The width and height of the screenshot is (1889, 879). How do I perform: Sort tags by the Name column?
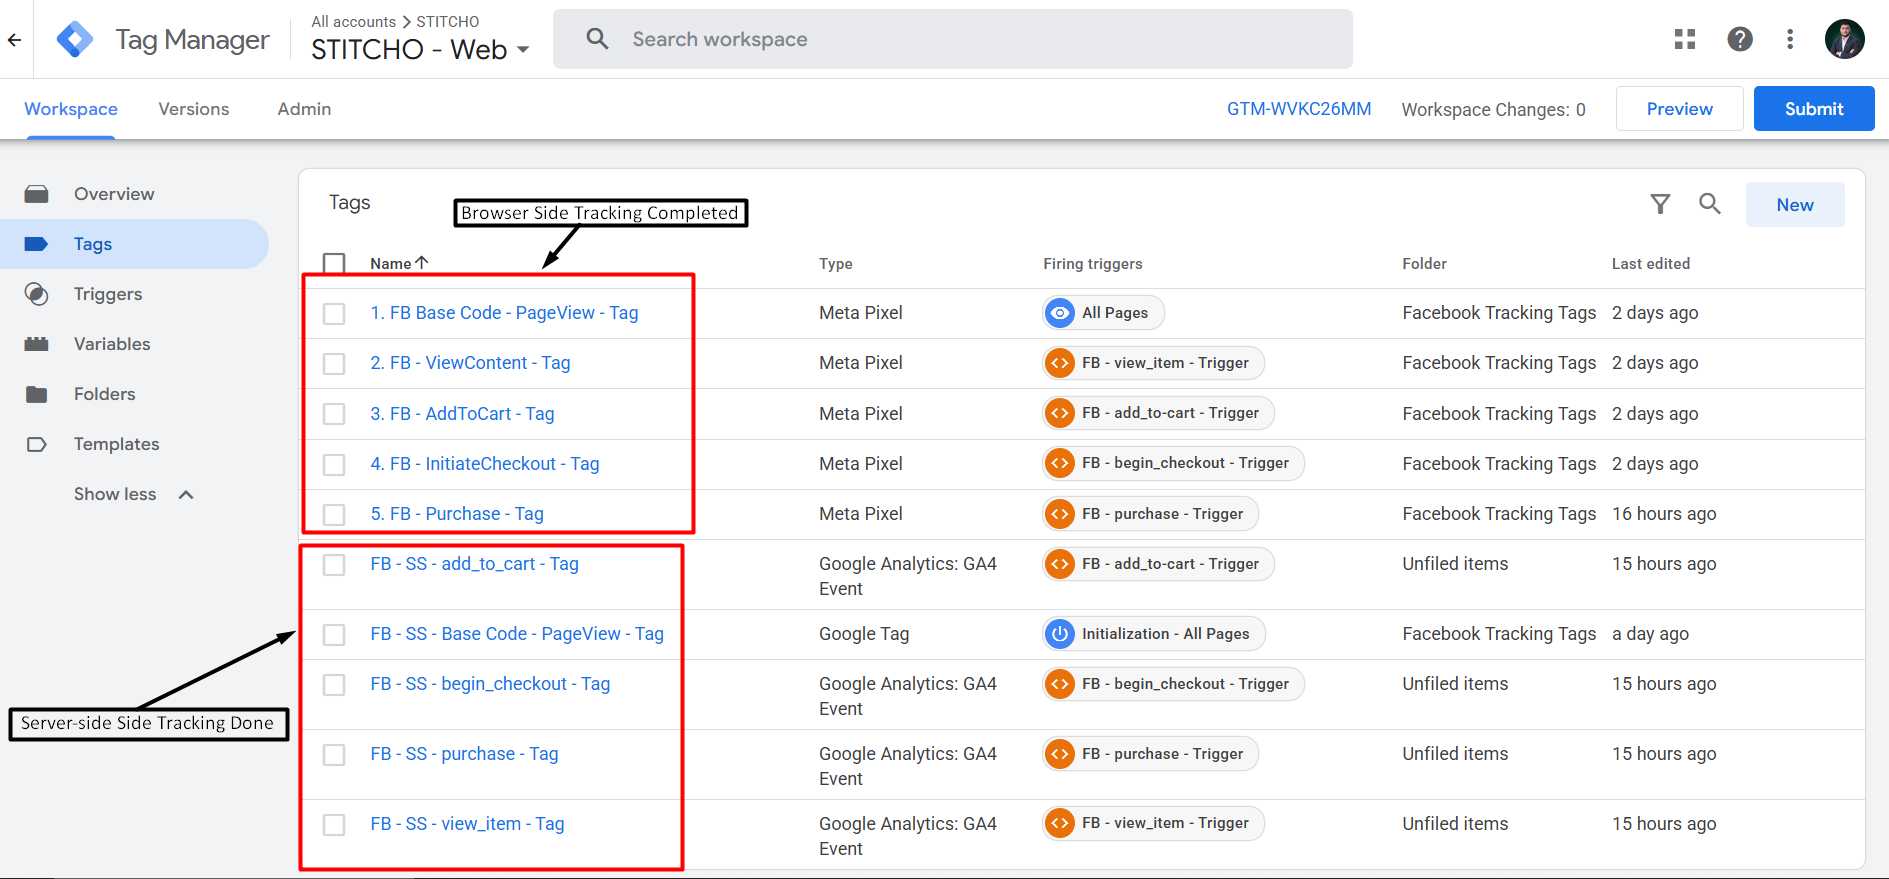399,263
